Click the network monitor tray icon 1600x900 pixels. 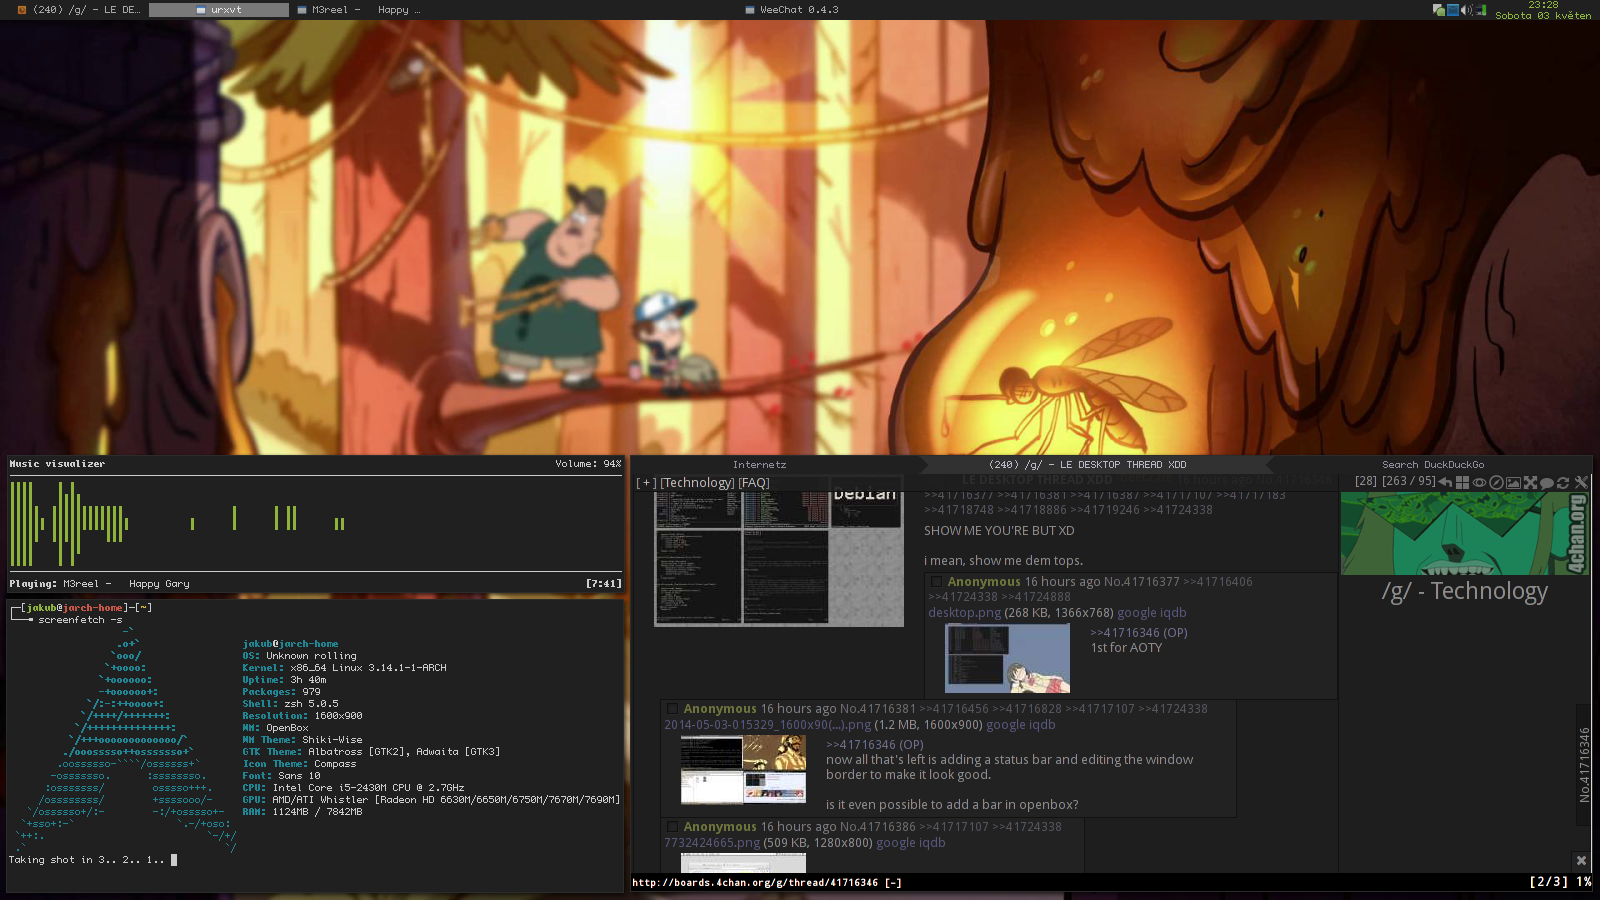click(x=1481, y=10)
